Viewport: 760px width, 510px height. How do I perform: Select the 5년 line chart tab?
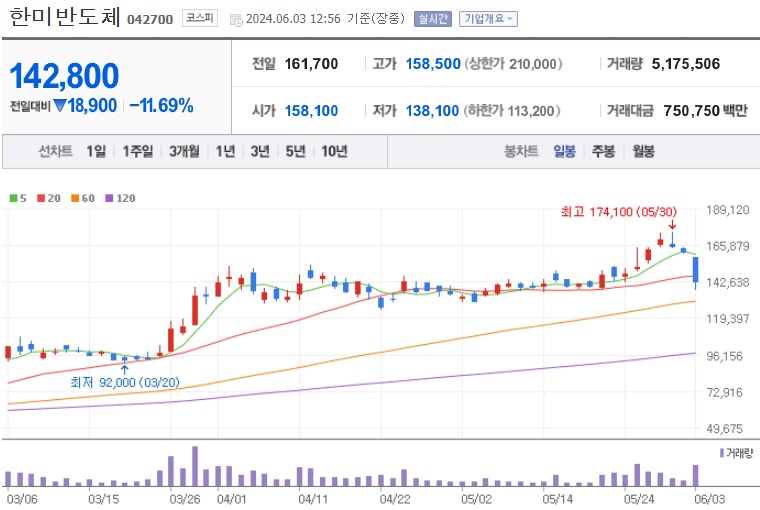pyautogui.click(x=295, y=151)
